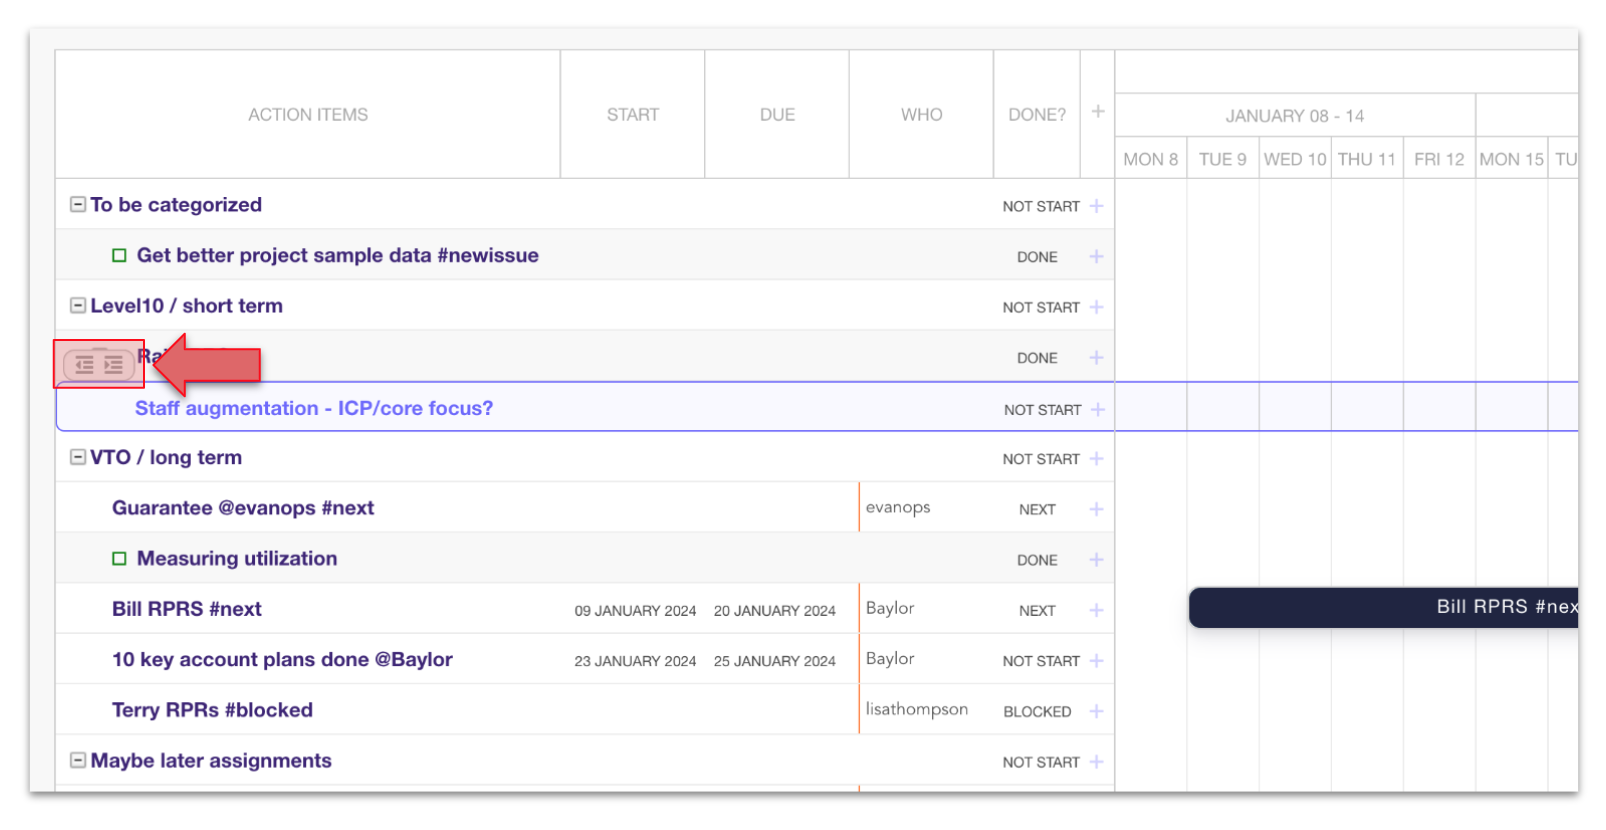This screenshot has width=1606, height=830.
Task: Toggle the Measuring utilization checkbox
Action: pos(119,559)
